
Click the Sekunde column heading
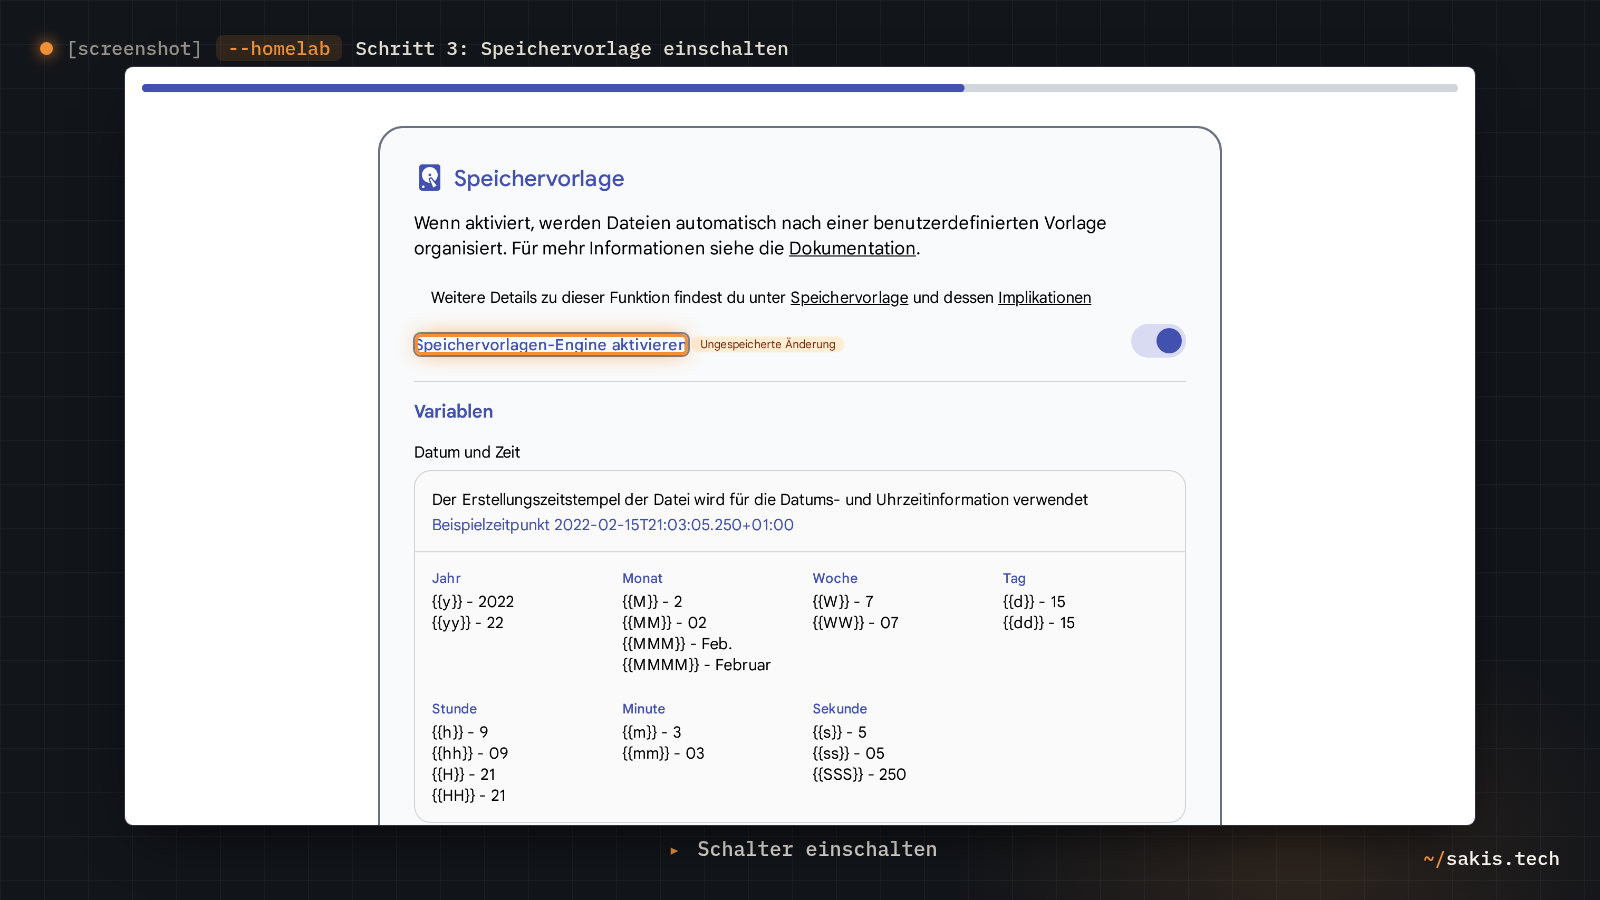pyautogui.click(x=840, y=708)
